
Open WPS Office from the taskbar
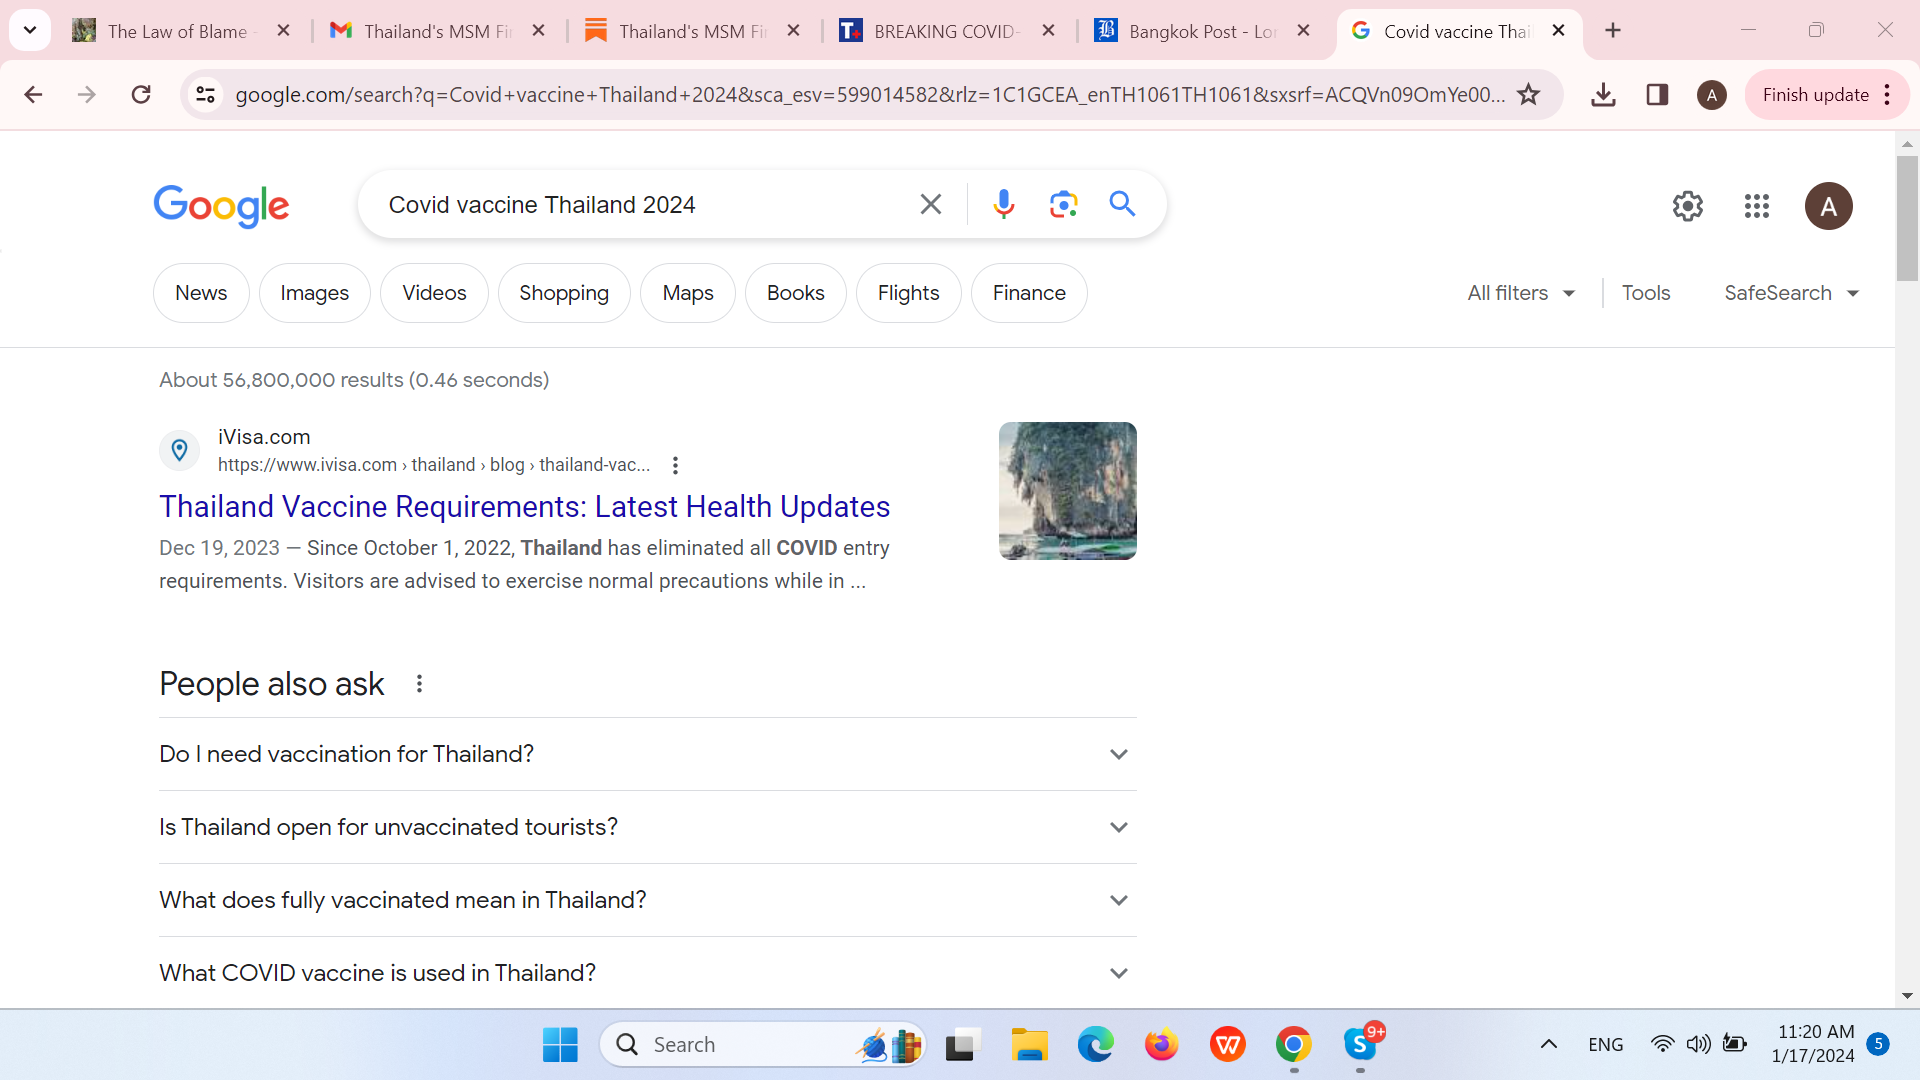[1227, 1045]
